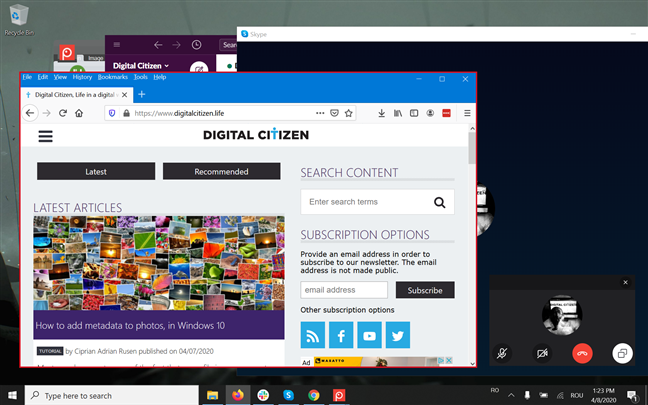Click the taskbar Type here to search box

pos(112,395)
